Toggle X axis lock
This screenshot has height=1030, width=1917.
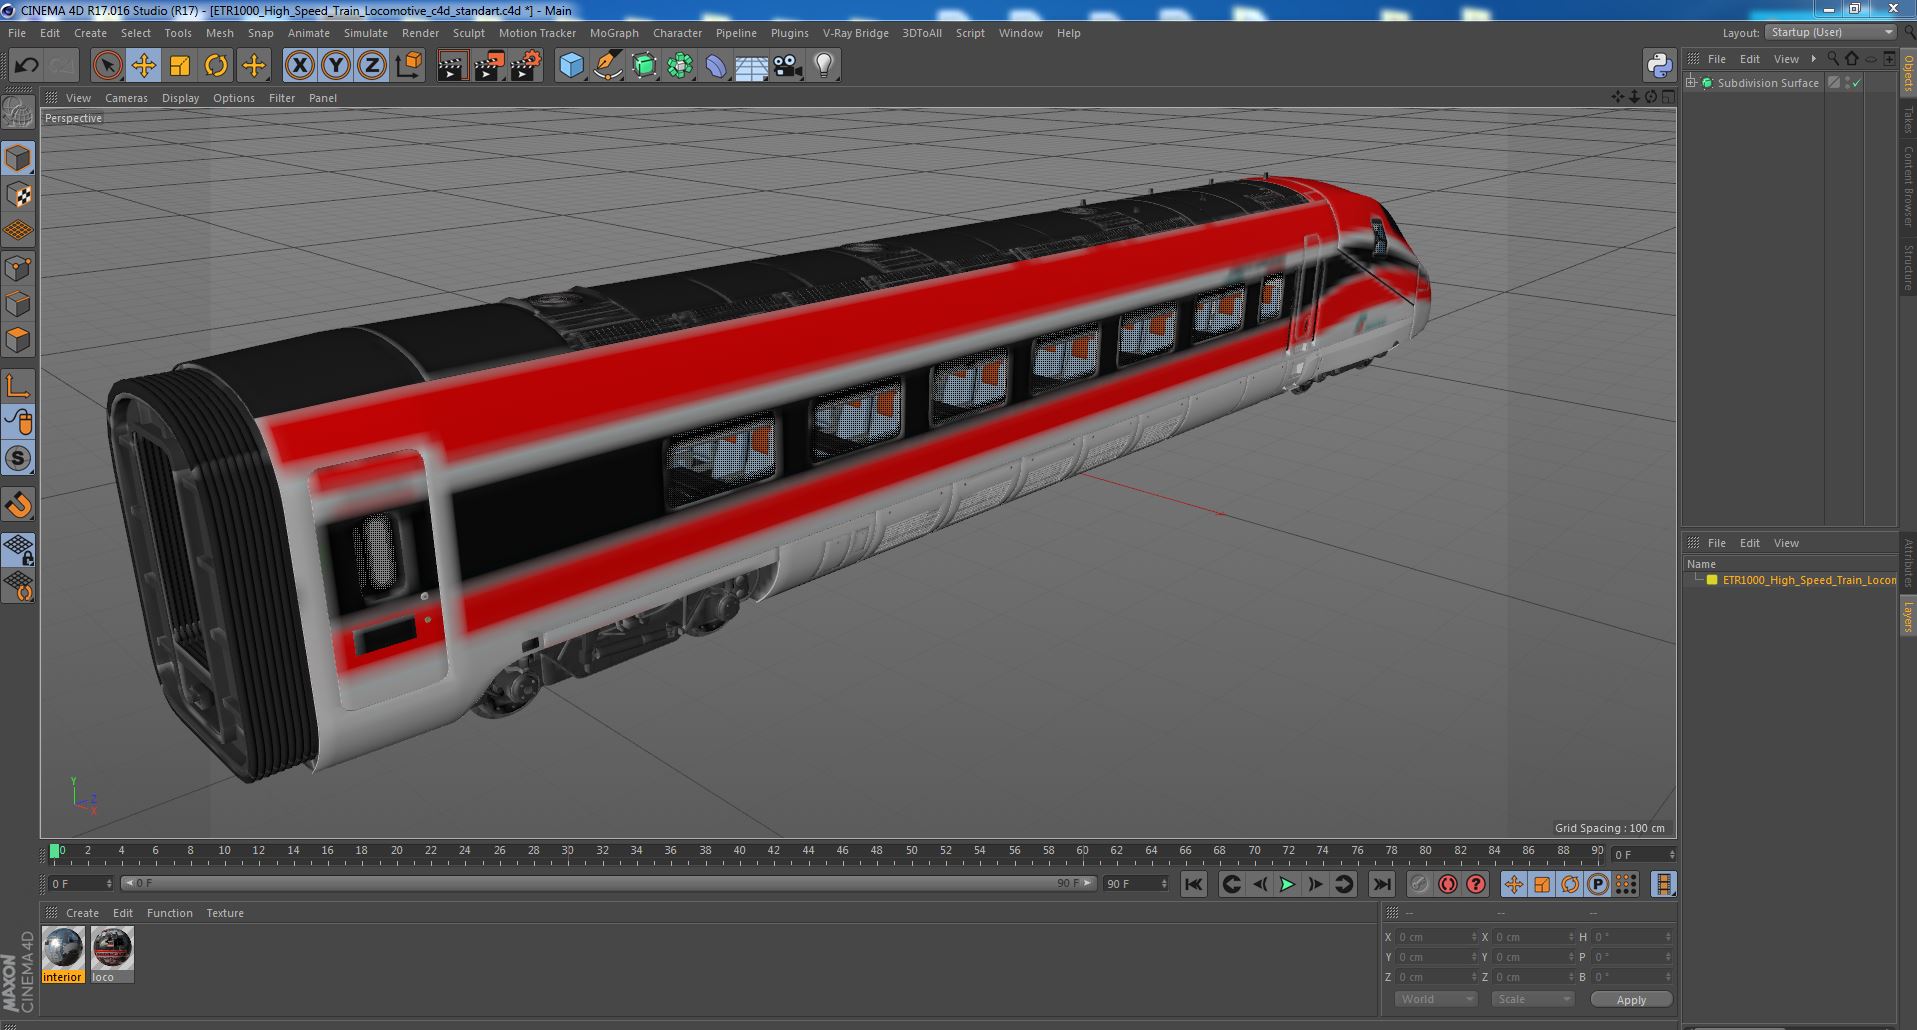pos(299,66)
